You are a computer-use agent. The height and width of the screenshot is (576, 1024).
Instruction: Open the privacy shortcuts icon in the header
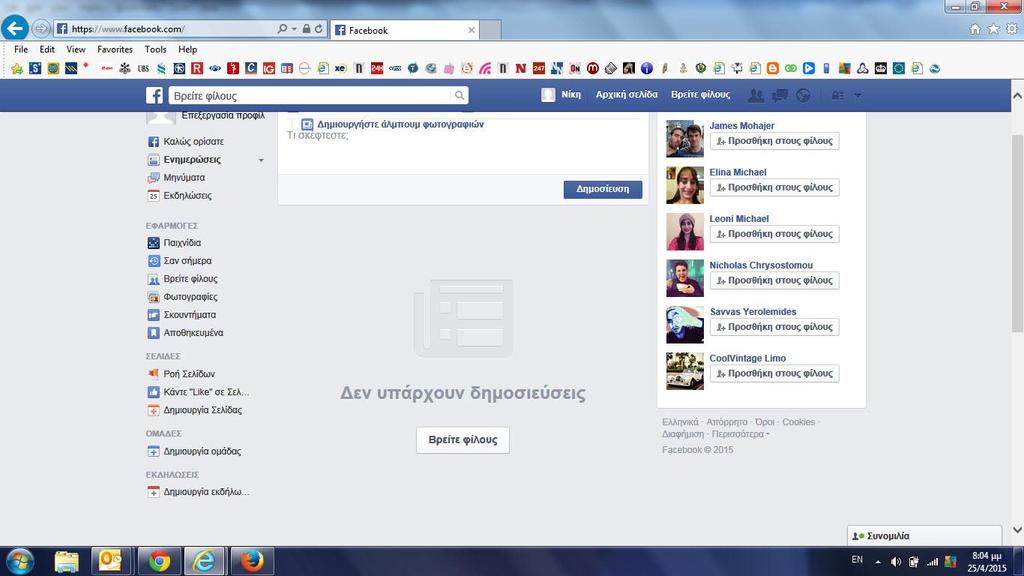[838, 95]
